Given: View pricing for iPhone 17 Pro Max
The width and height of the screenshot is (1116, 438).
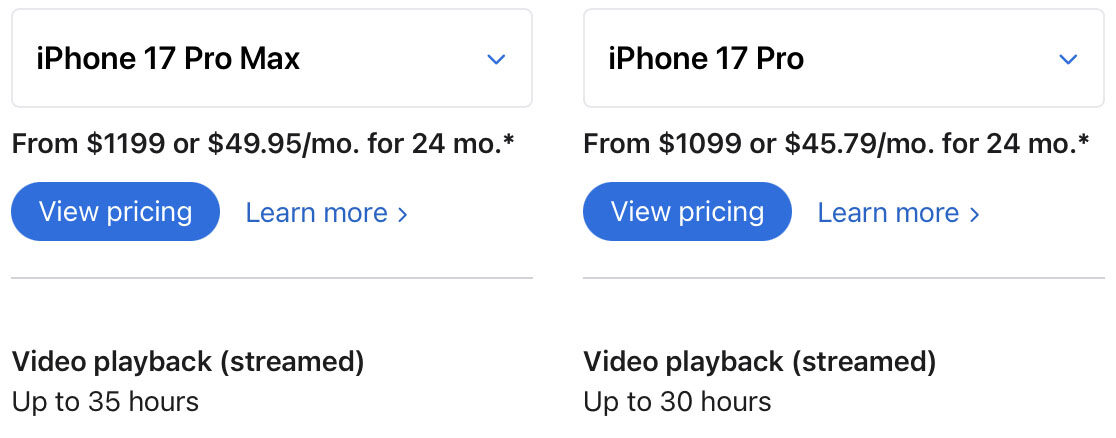Looking at the screenshot, I should [115, 212].
